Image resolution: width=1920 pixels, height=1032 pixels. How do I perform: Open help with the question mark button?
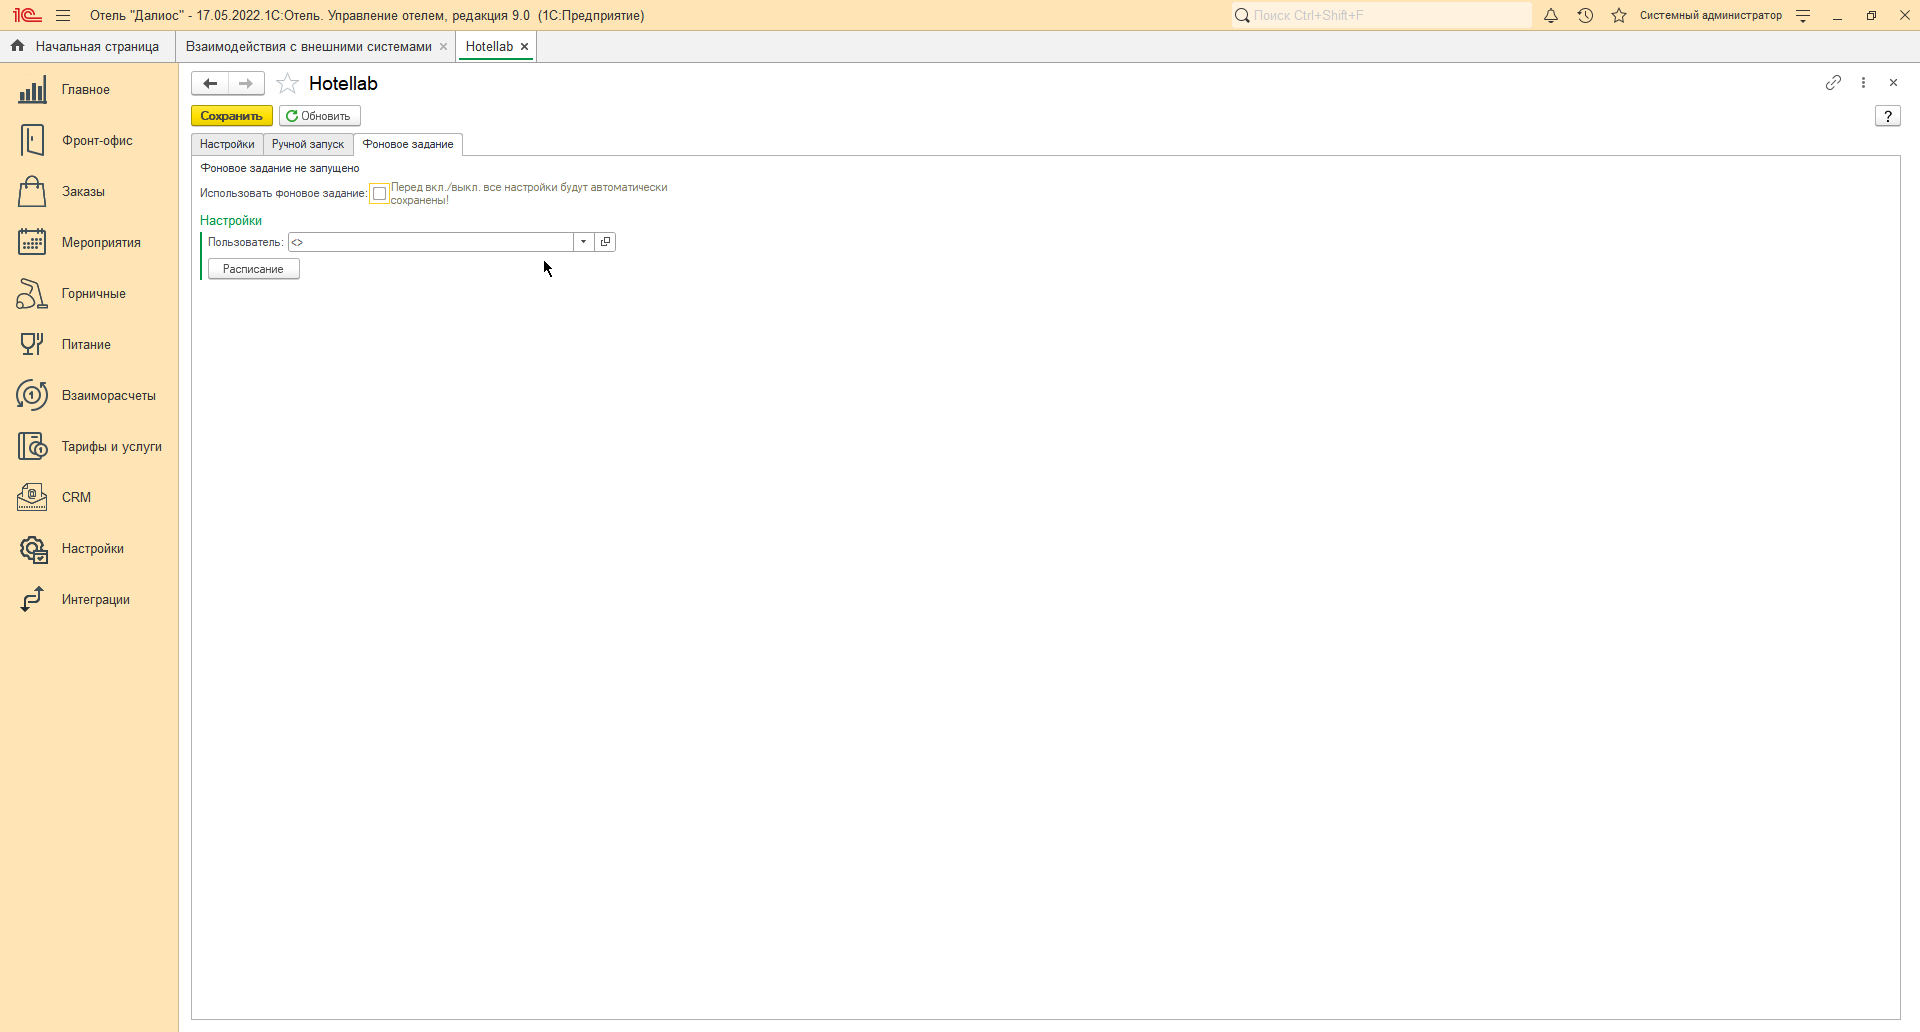[x=1888, y=116]
